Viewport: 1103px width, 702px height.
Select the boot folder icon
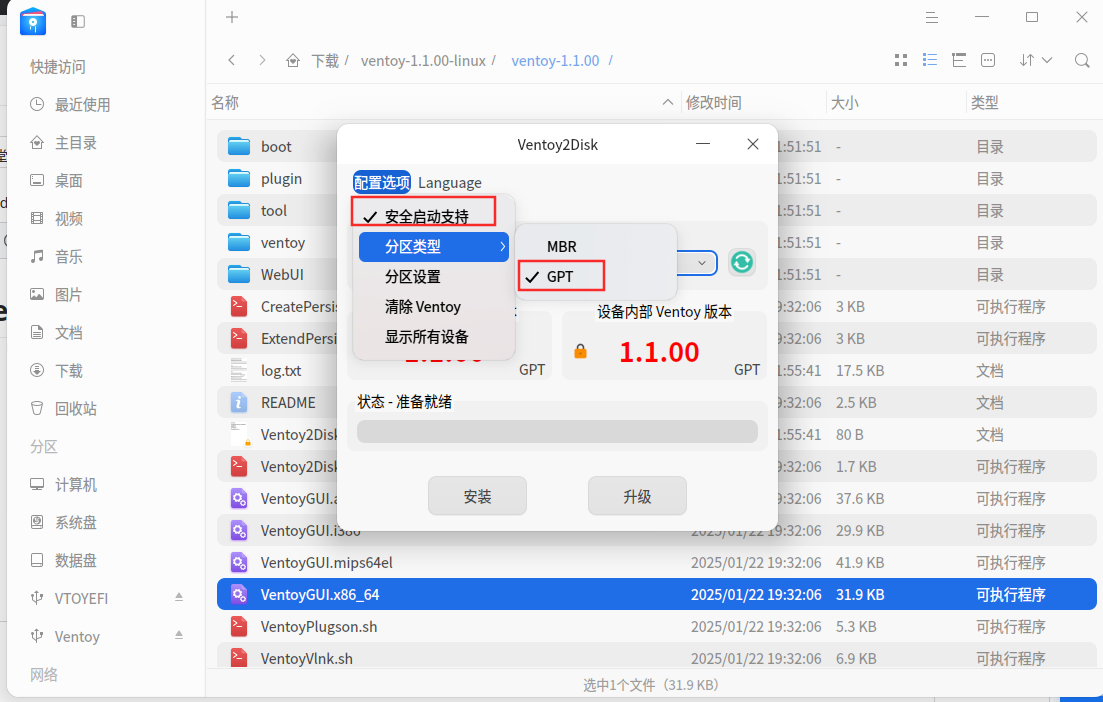tap(239, 146)
